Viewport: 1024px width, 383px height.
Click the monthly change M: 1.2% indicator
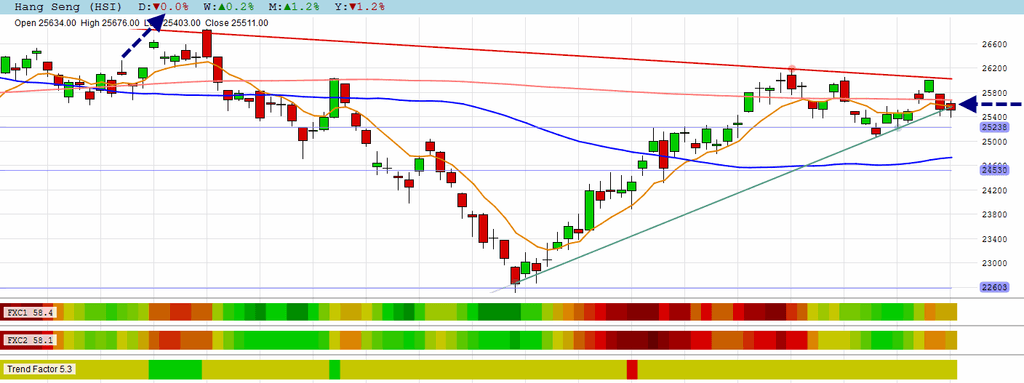[295, 7]
